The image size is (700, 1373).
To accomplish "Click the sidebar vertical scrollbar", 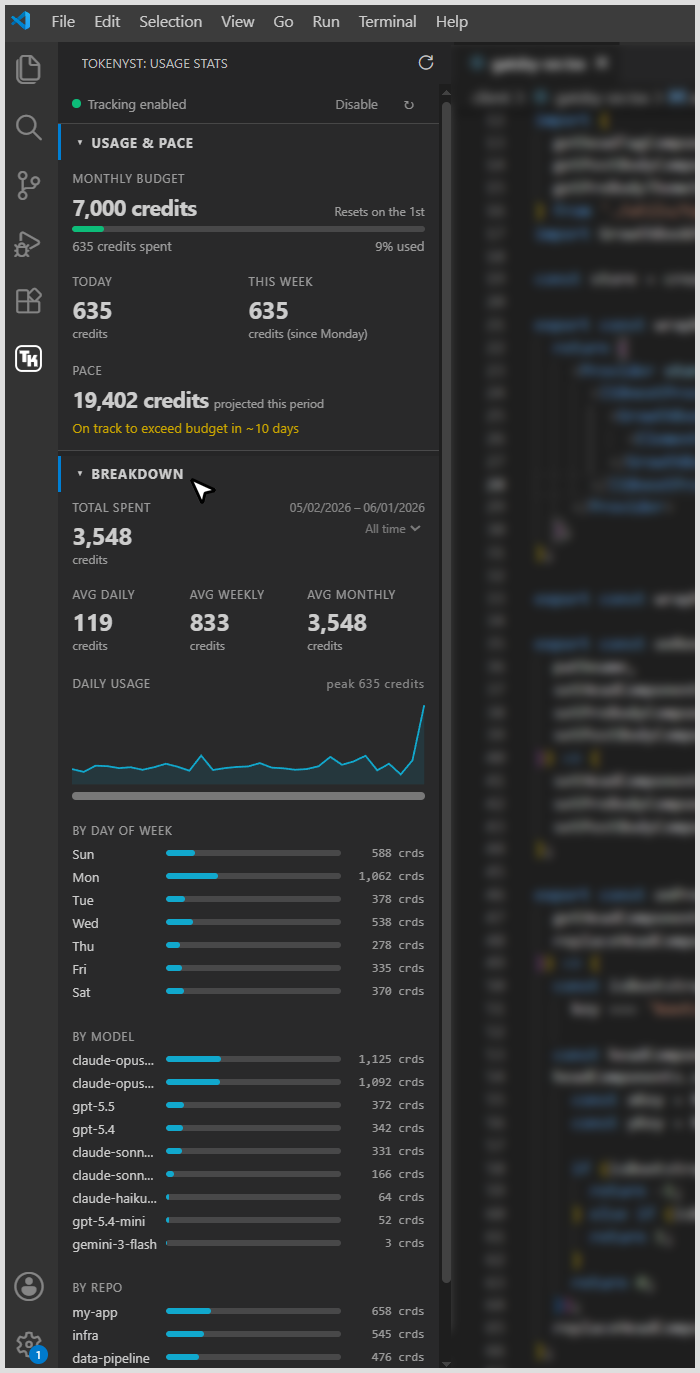I will (x=446, y=690).
